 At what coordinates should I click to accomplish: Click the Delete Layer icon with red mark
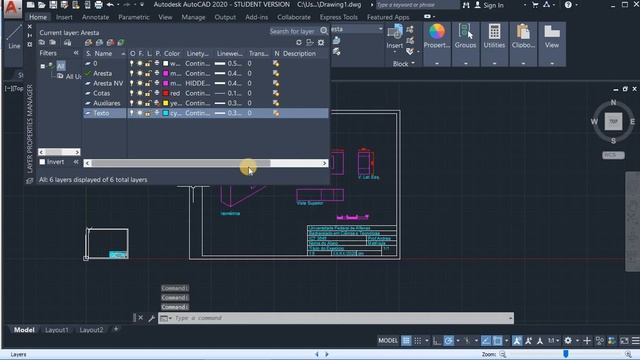(x=110, y=42)
